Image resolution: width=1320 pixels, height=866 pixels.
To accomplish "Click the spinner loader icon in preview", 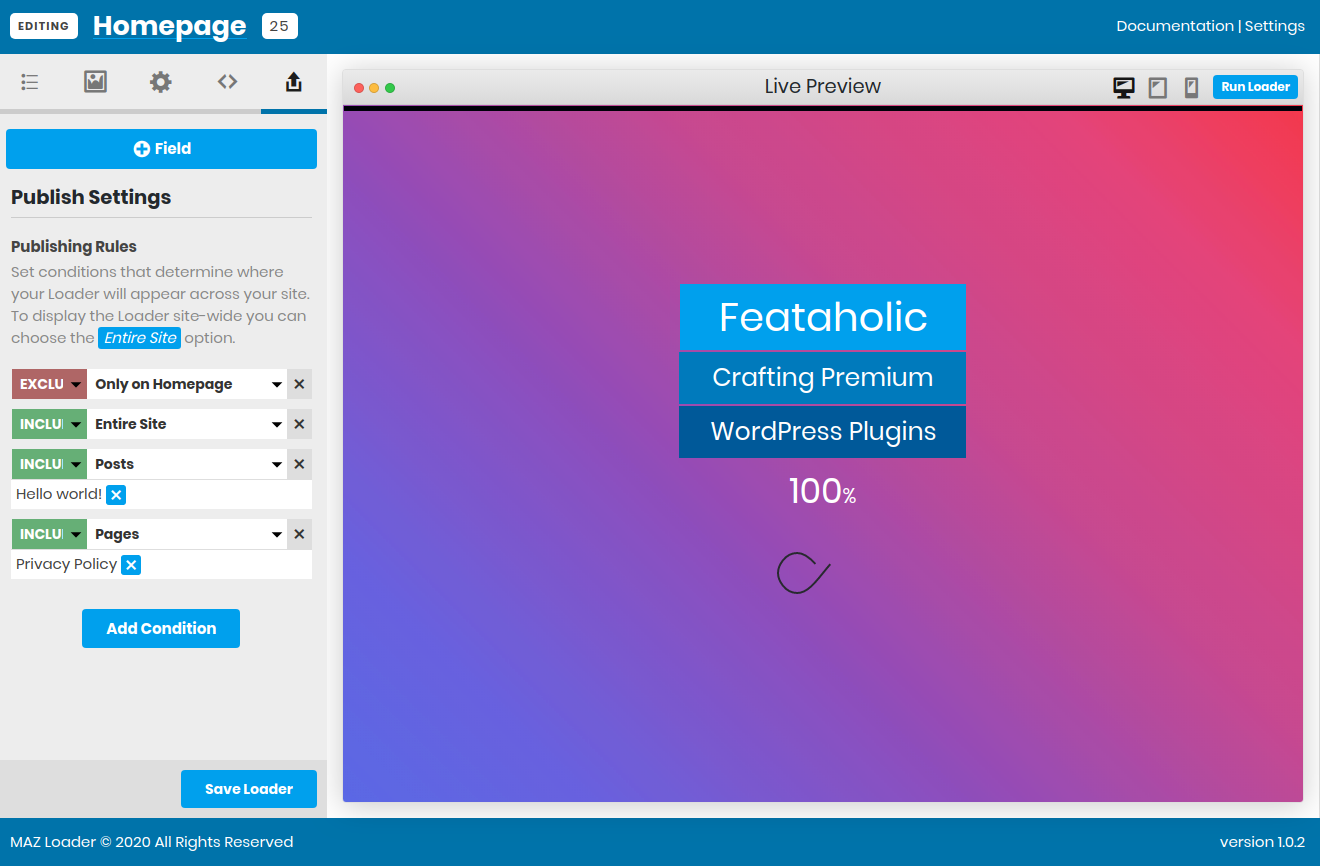I will pos(804,573).
